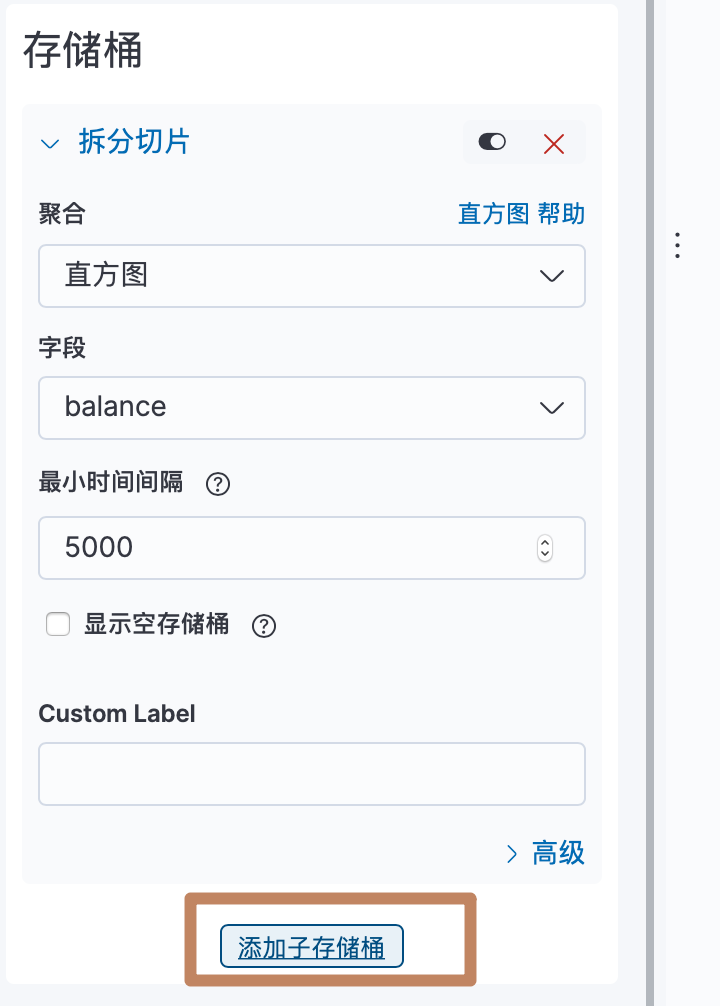
Task: Click the 拆分切片 section title
Action: pos(134,142)
